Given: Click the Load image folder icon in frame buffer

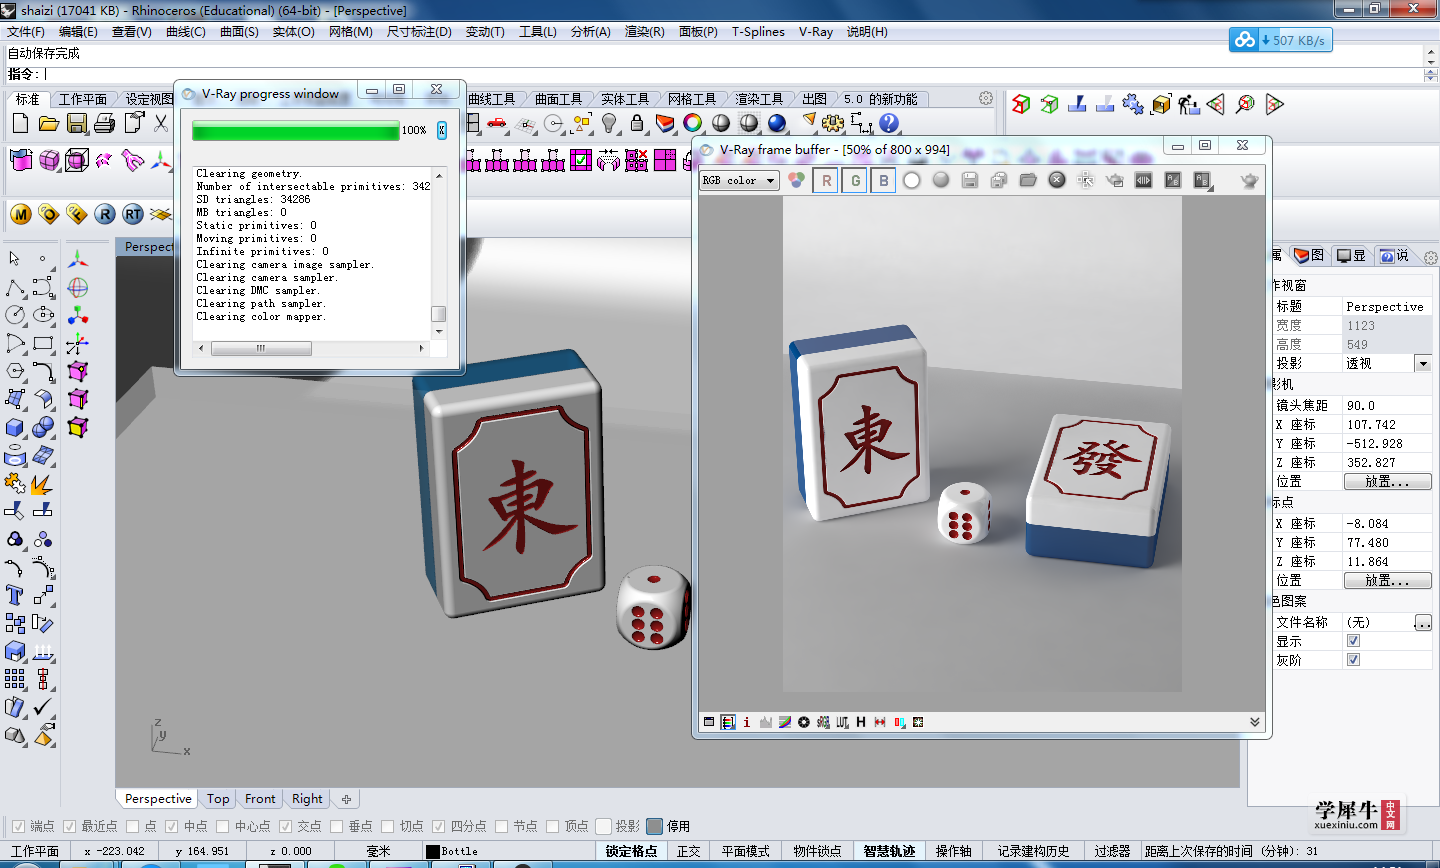Looking at the screenshot, I should pyautogui.click(x=1027, y=180).
